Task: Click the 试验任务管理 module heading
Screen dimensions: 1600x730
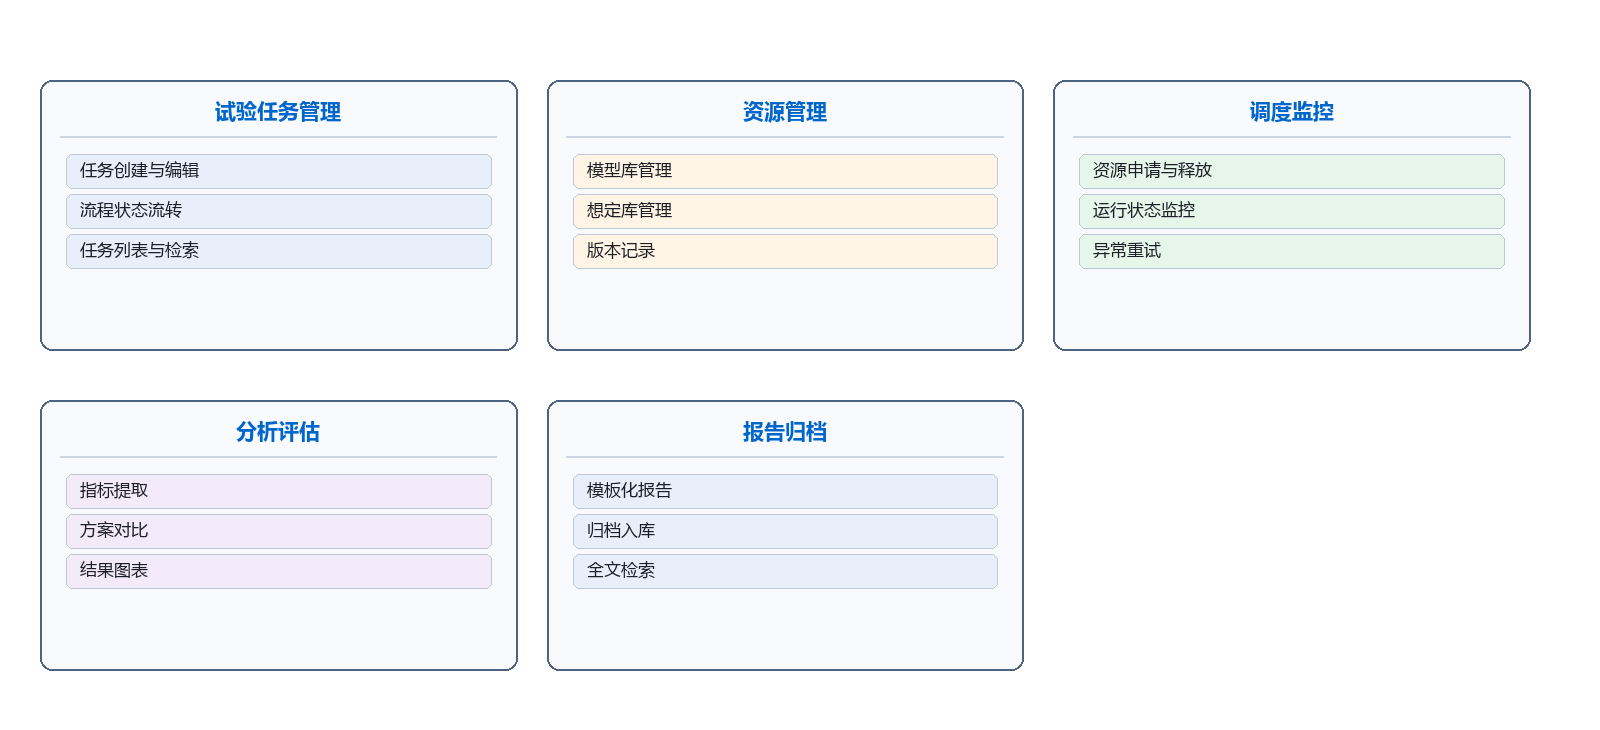Action: coord(278,112)
